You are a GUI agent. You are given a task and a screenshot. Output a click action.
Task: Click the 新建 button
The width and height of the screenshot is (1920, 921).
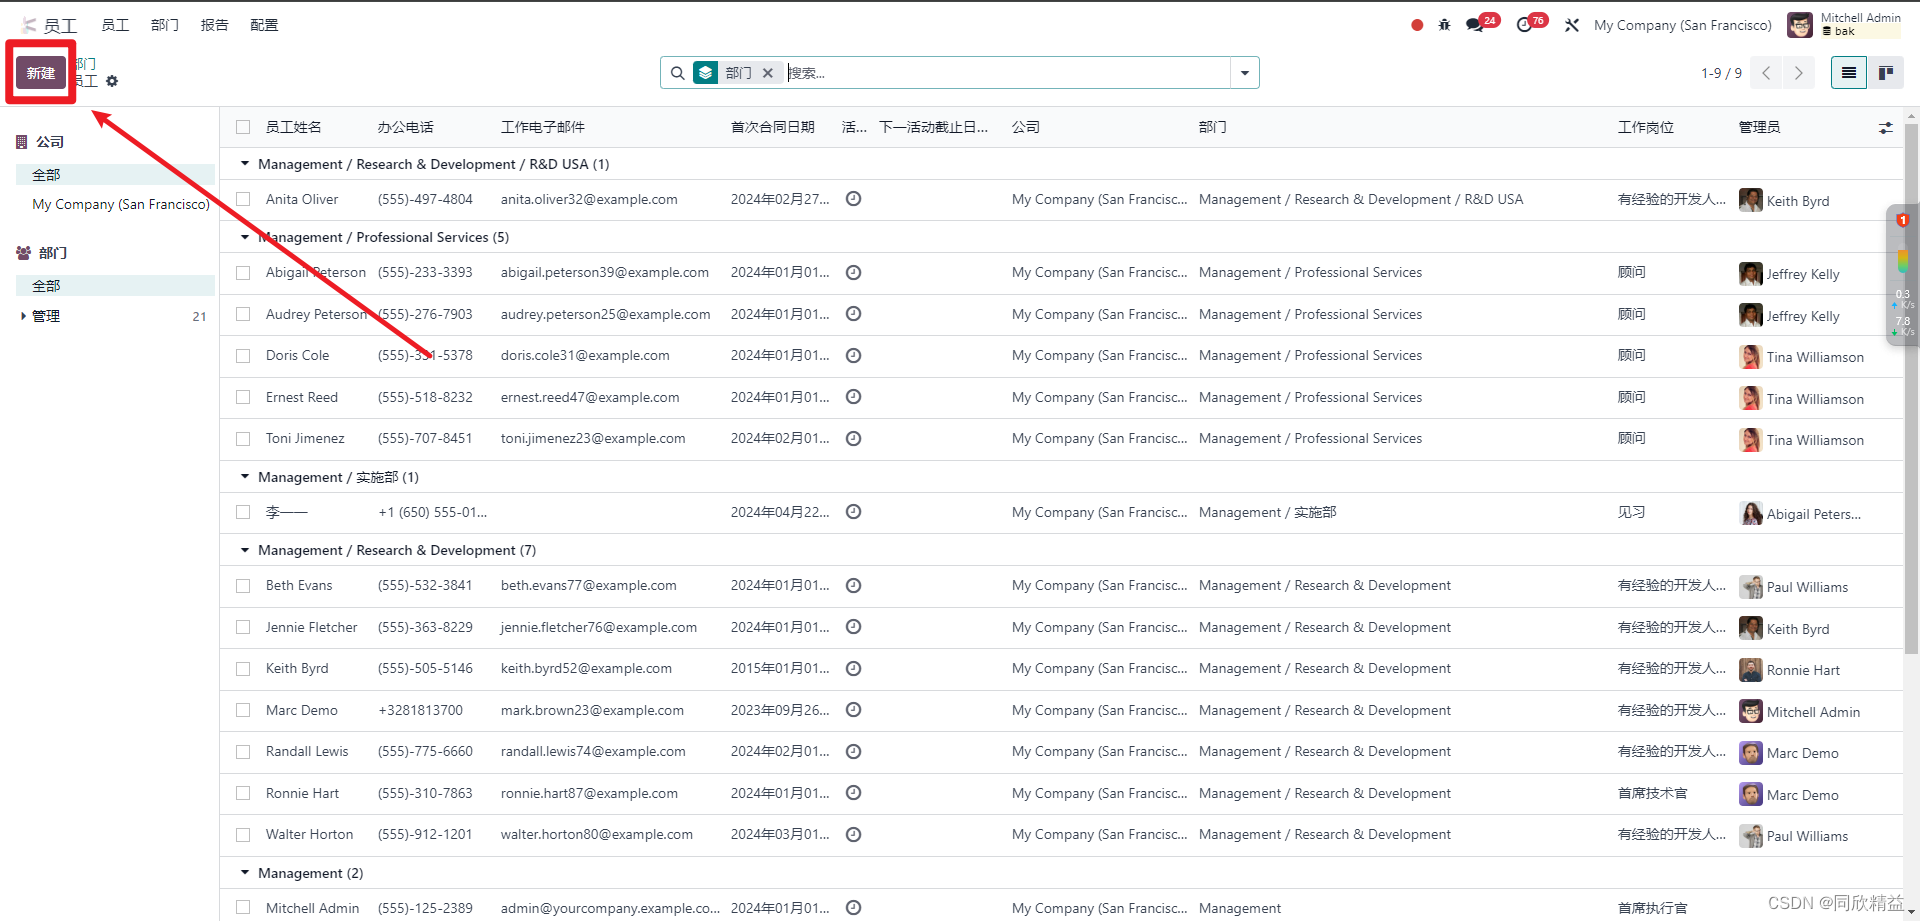coord(40,72)
